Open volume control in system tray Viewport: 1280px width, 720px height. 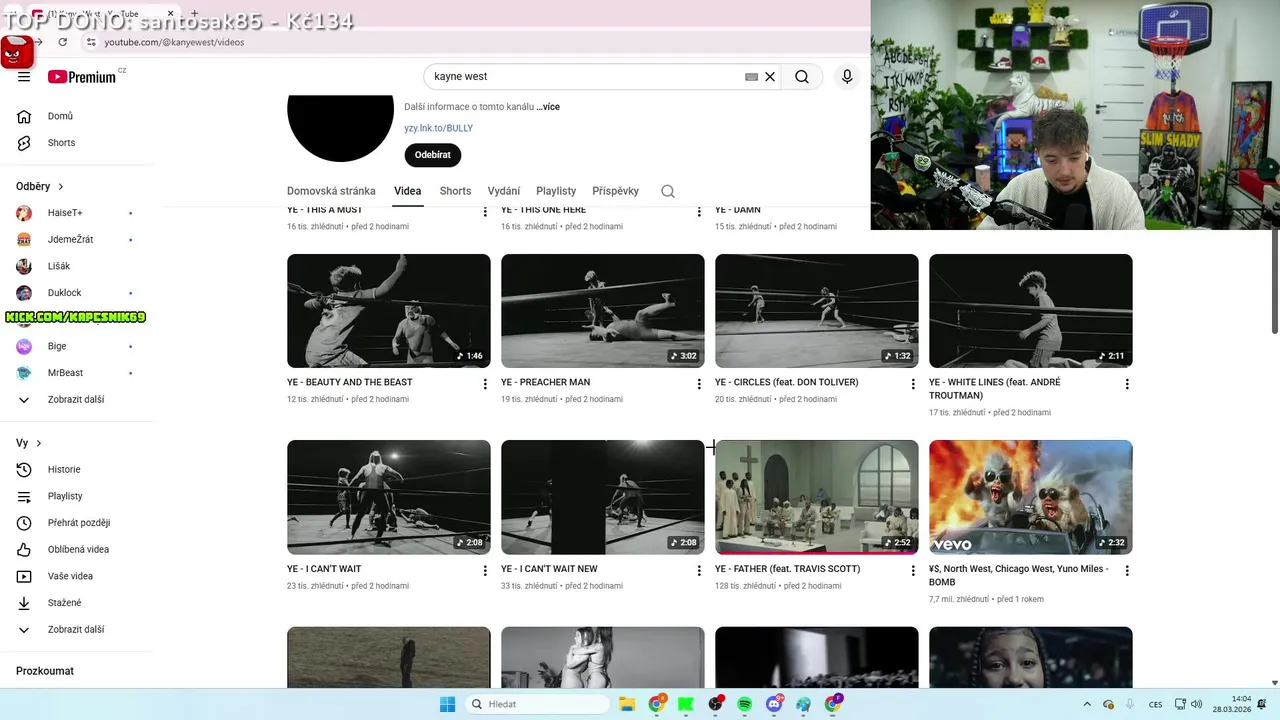point(1197,704)
